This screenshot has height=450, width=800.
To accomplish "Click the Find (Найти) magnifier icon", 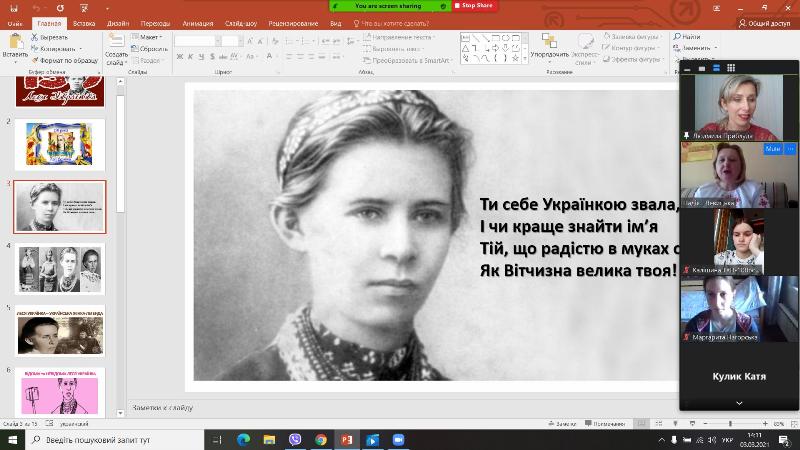I will coord(678,37).
